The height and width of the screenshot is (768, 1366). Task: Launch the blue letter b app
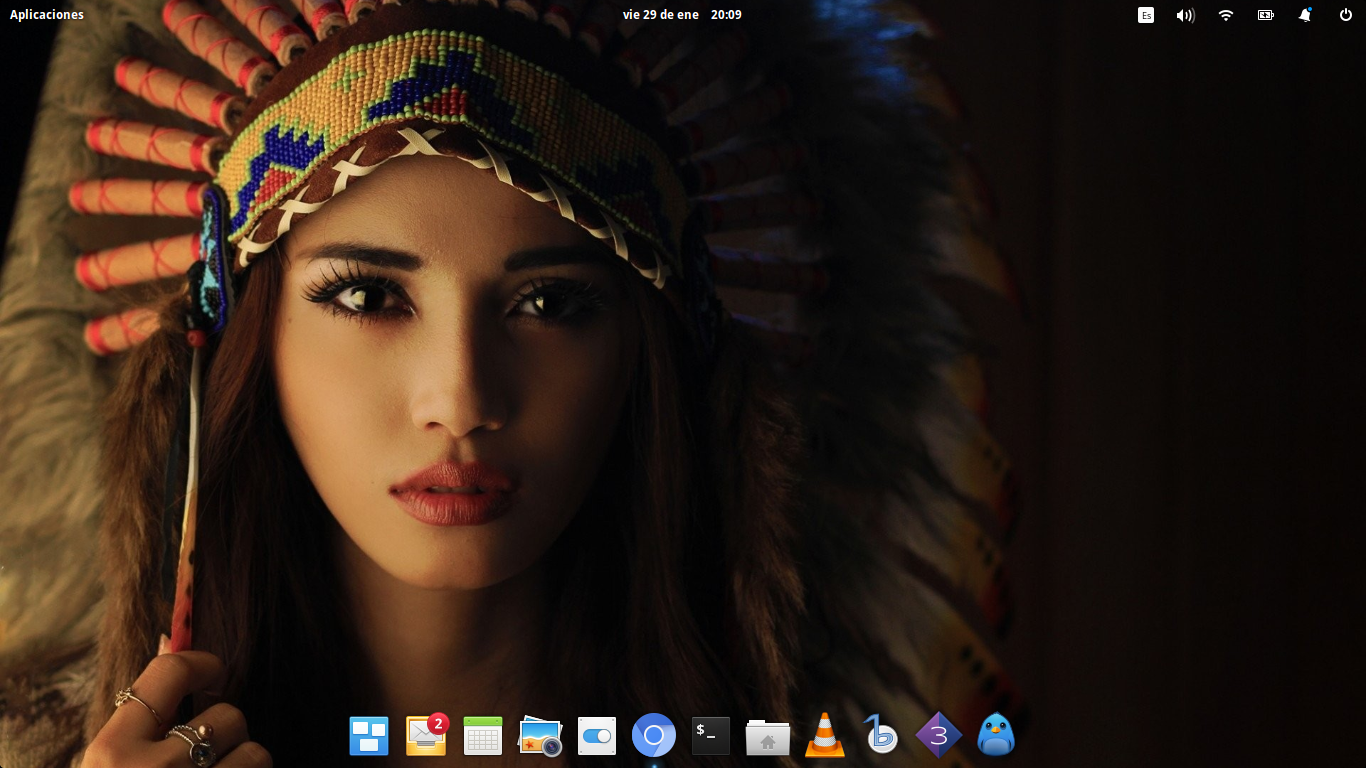[881, 735]
